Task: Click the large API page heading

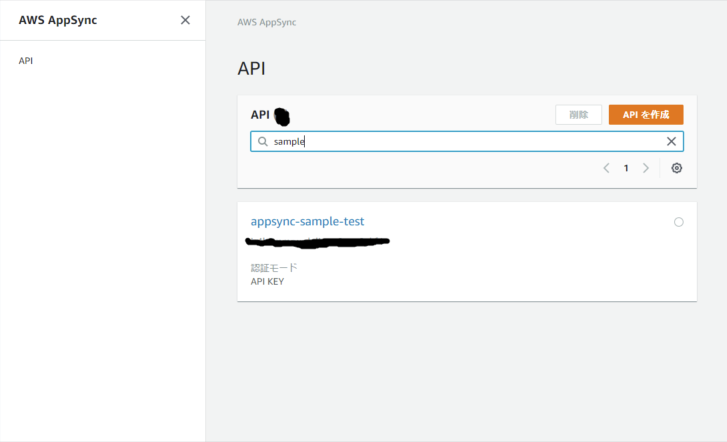Action: coord(251,69)
